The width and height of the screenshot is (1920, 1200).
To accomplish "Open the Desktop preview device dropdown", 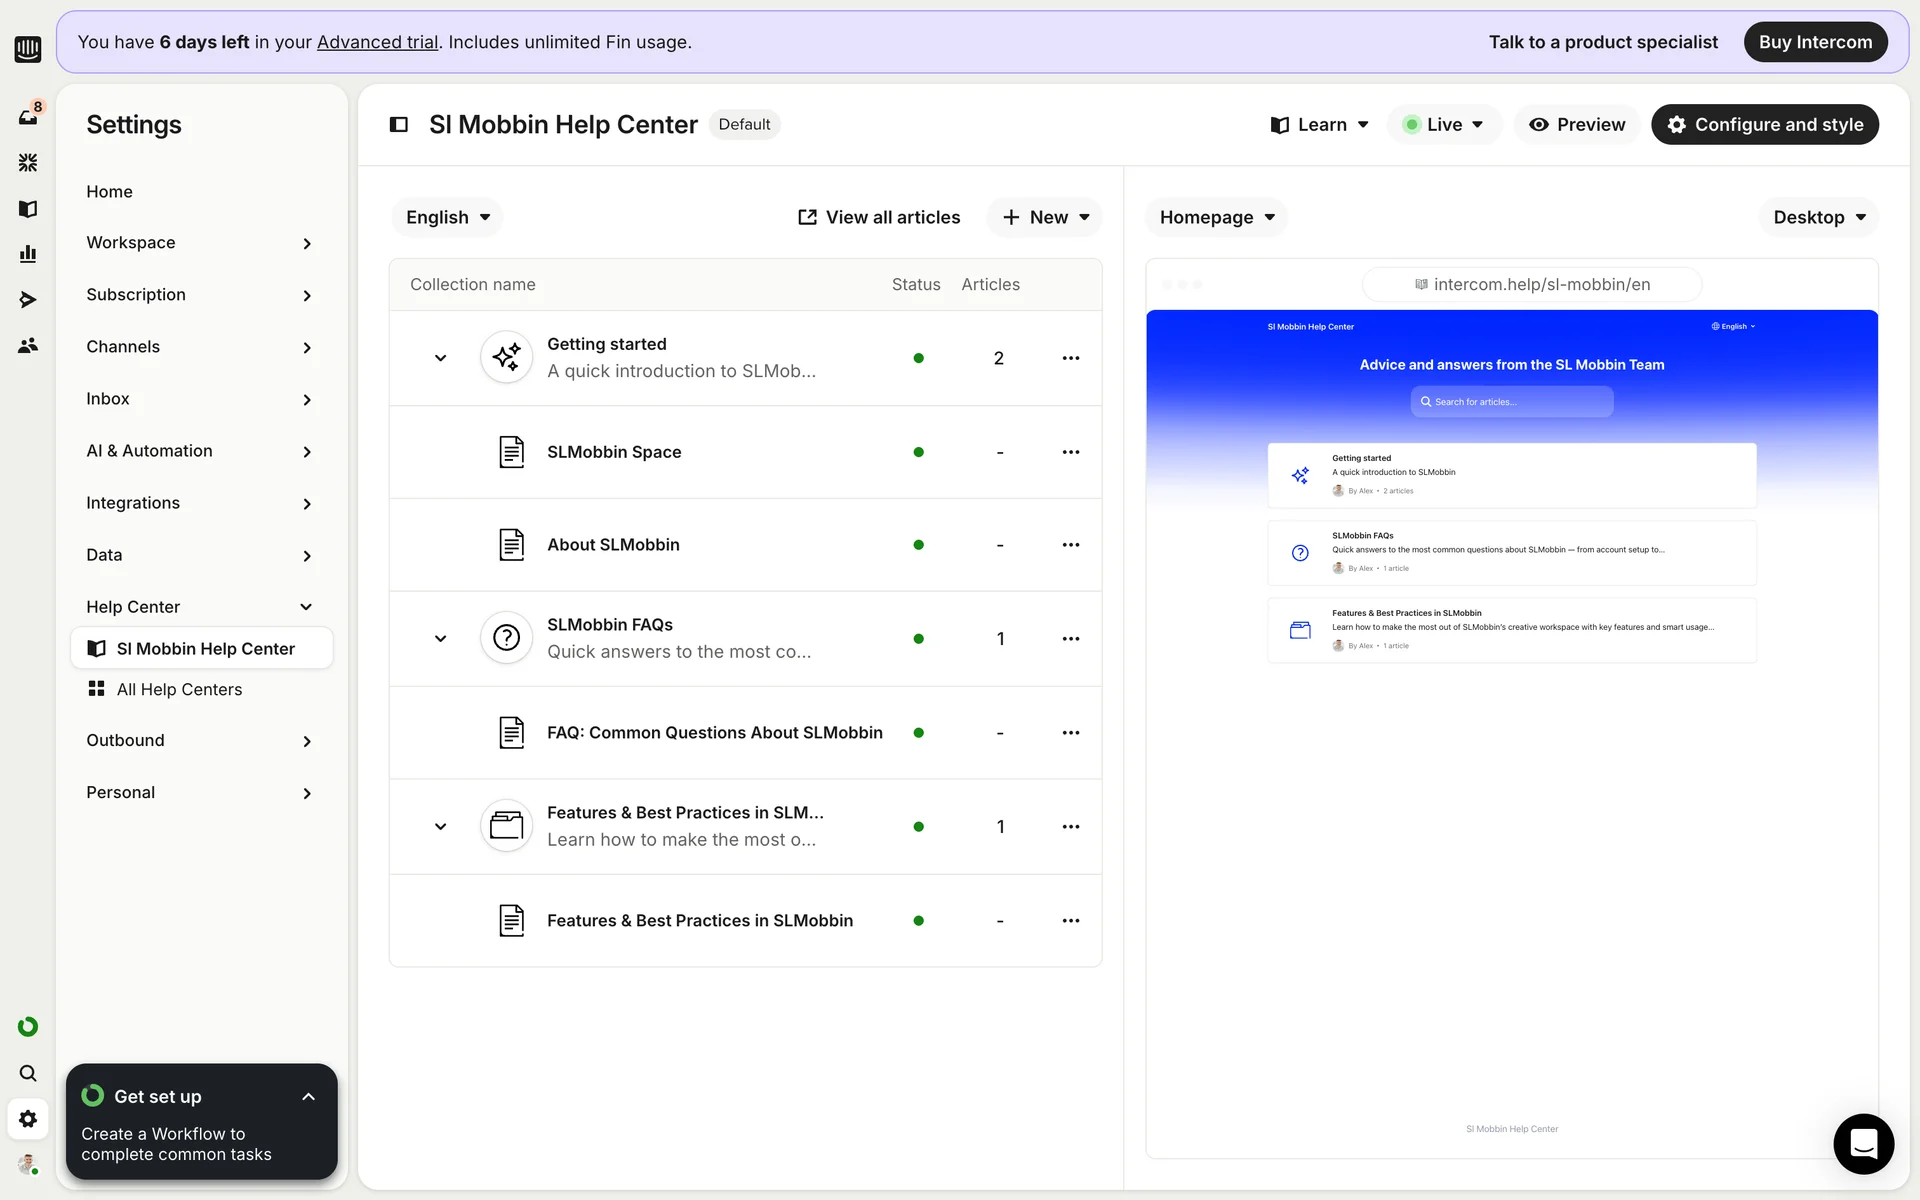I will (1818, 218).
